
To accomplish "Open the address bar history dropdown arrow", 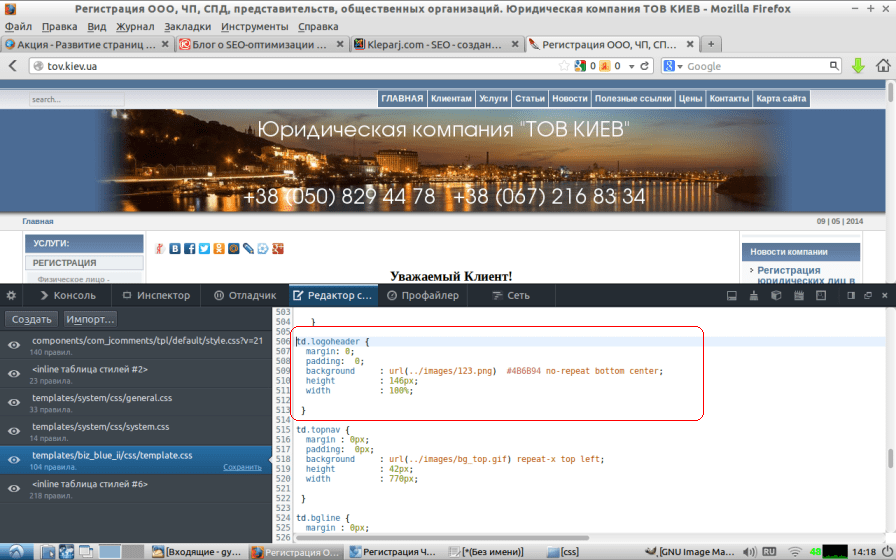I will point(631,66).
